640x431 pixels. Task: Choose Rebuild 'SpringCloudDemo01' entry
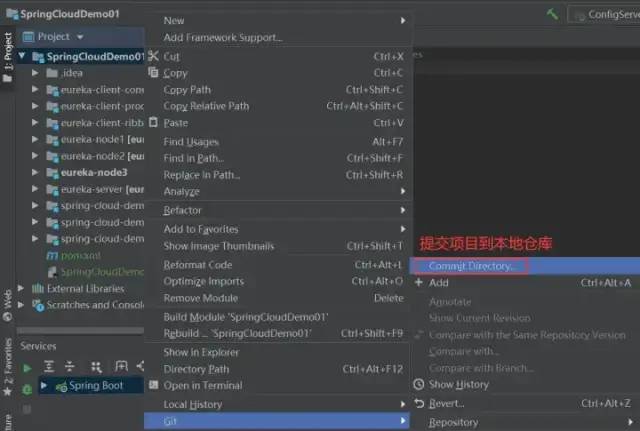tap(279, 333)
